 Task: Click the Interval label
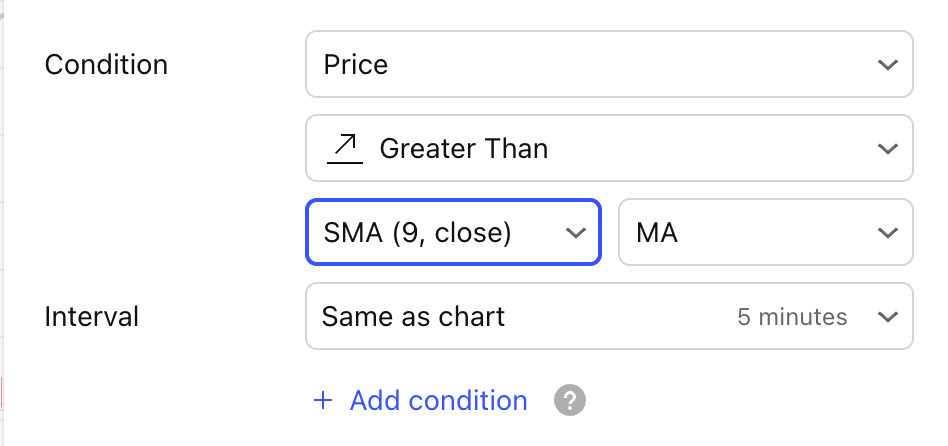[x=92, y=317]
